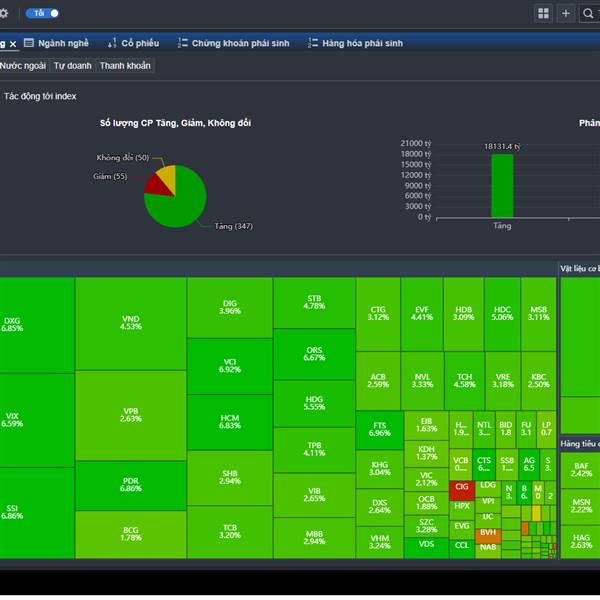Switch to Cổ phiếu tab
The height and width of the screenshot is (600, 600).
click(x=133, y=43)
